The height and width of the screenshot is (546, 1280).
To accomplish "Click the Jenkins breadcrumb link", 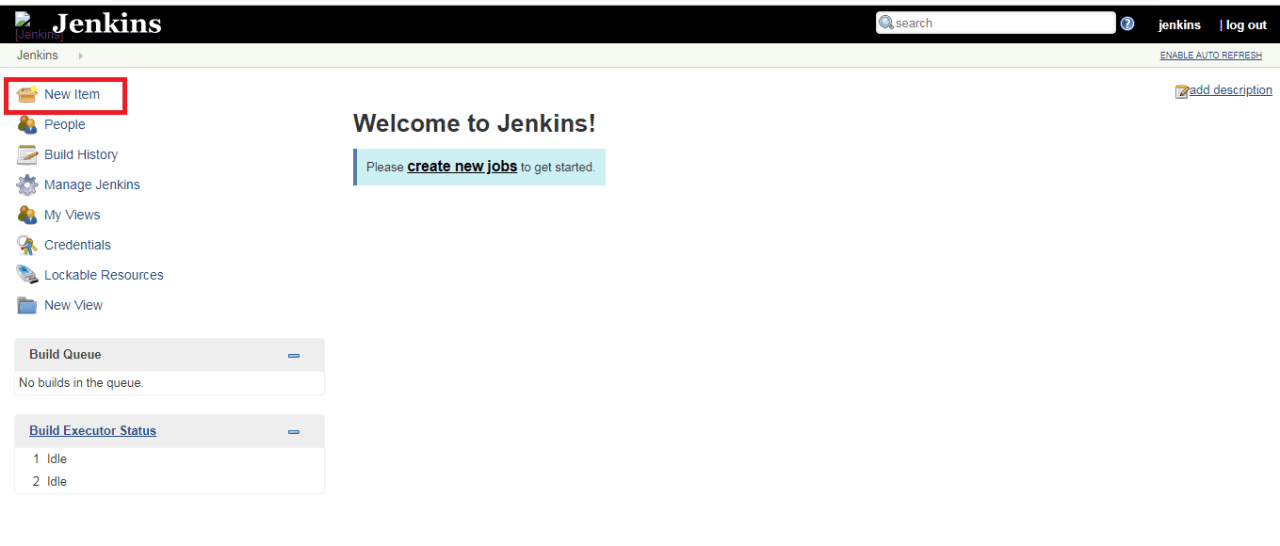I will (37, 55).
